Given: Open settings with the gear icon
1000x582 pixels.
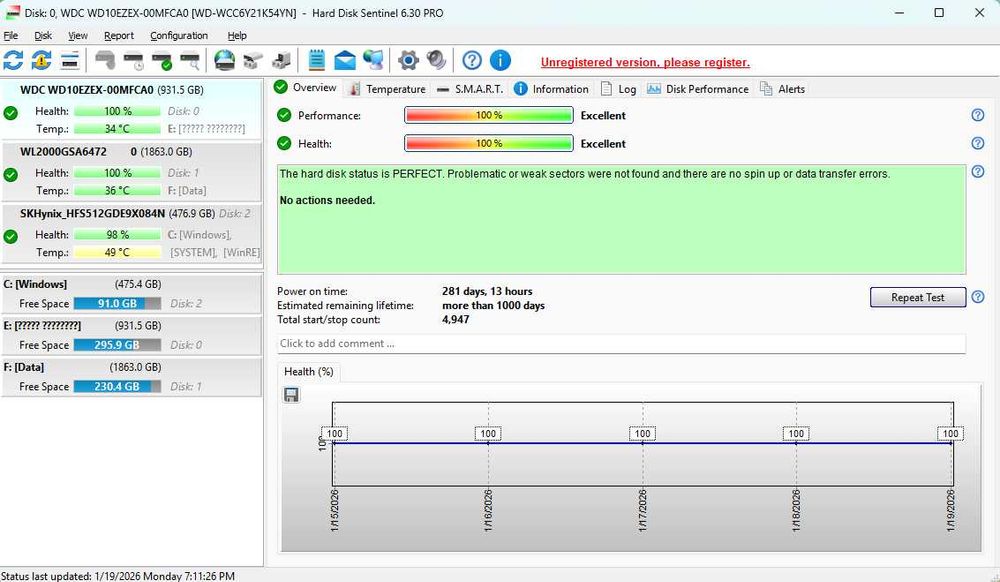Looking at the screenshot, I should [408, 61].
